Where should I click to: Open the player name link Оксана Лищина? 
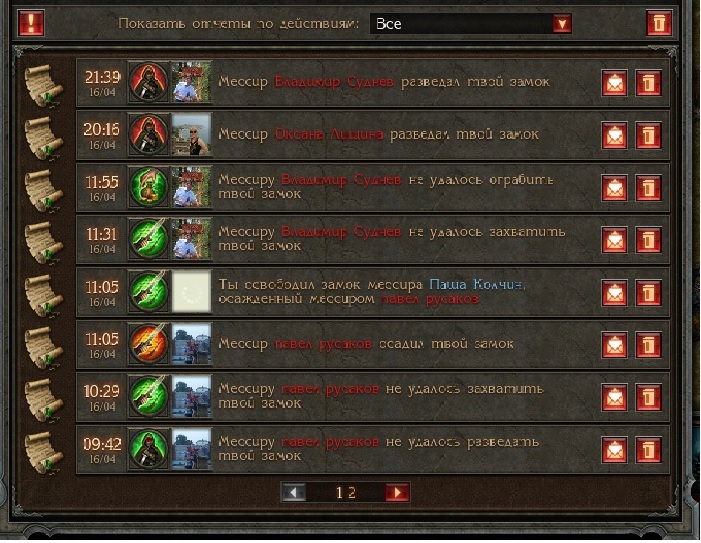pos(329,135)
